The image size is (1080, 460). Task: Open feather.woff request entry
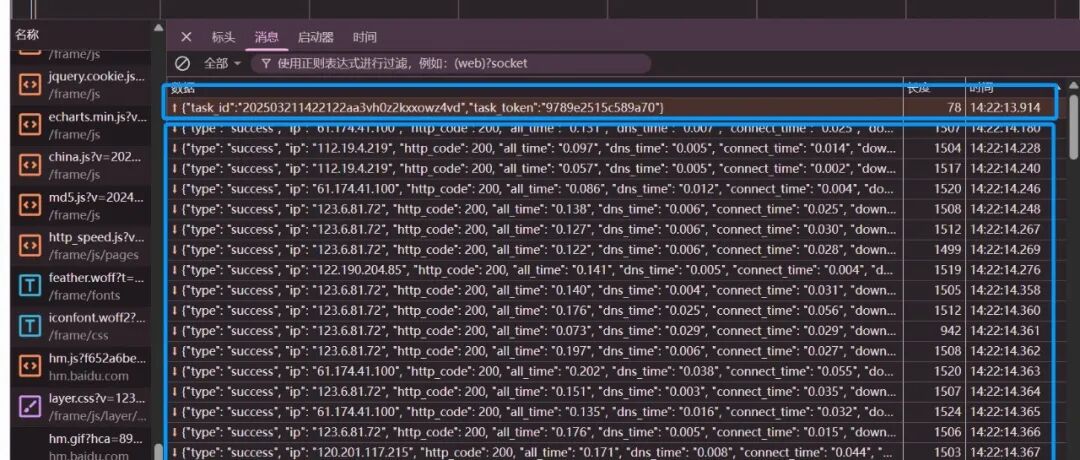tap(81, 286)
